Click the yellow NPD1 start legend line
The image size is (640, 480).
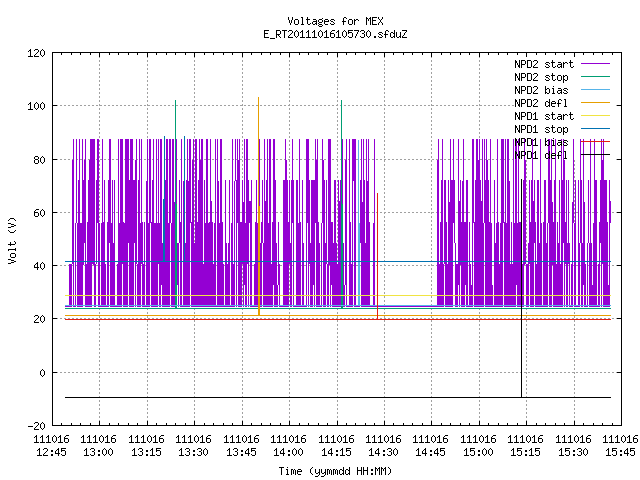595,116
